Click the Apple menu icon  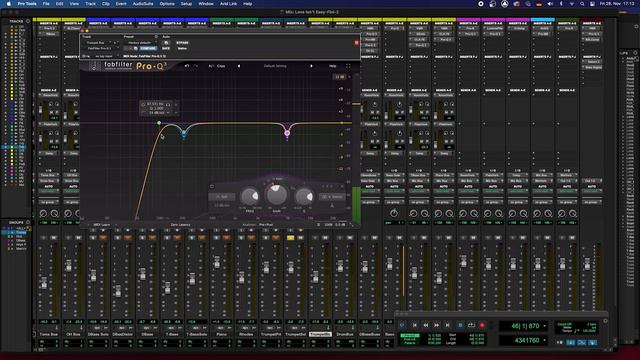[x=9, y=4]
